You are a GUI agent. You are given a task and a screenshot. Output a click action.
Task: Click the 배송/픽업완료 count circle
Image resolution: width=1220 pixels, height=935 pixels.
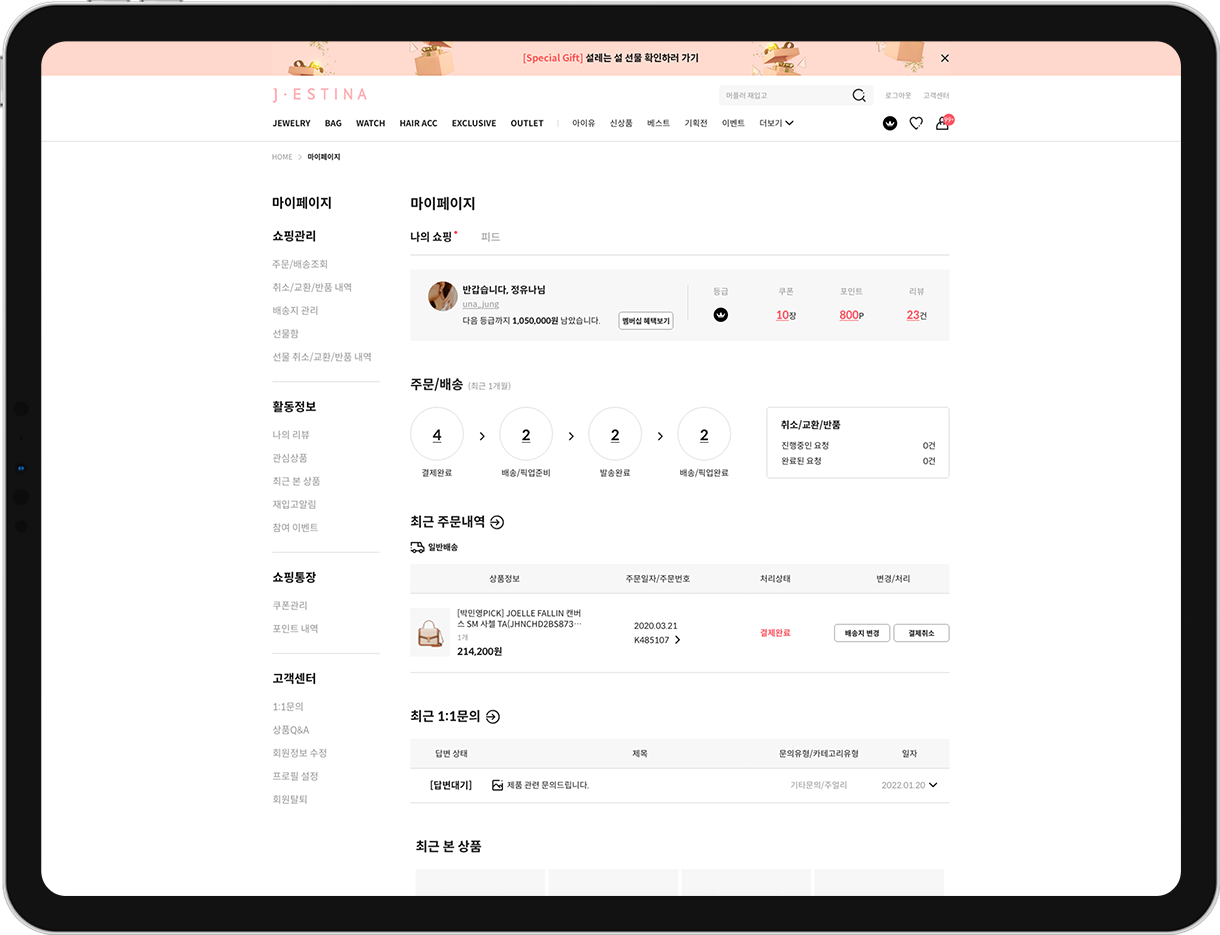pos(704,434)
